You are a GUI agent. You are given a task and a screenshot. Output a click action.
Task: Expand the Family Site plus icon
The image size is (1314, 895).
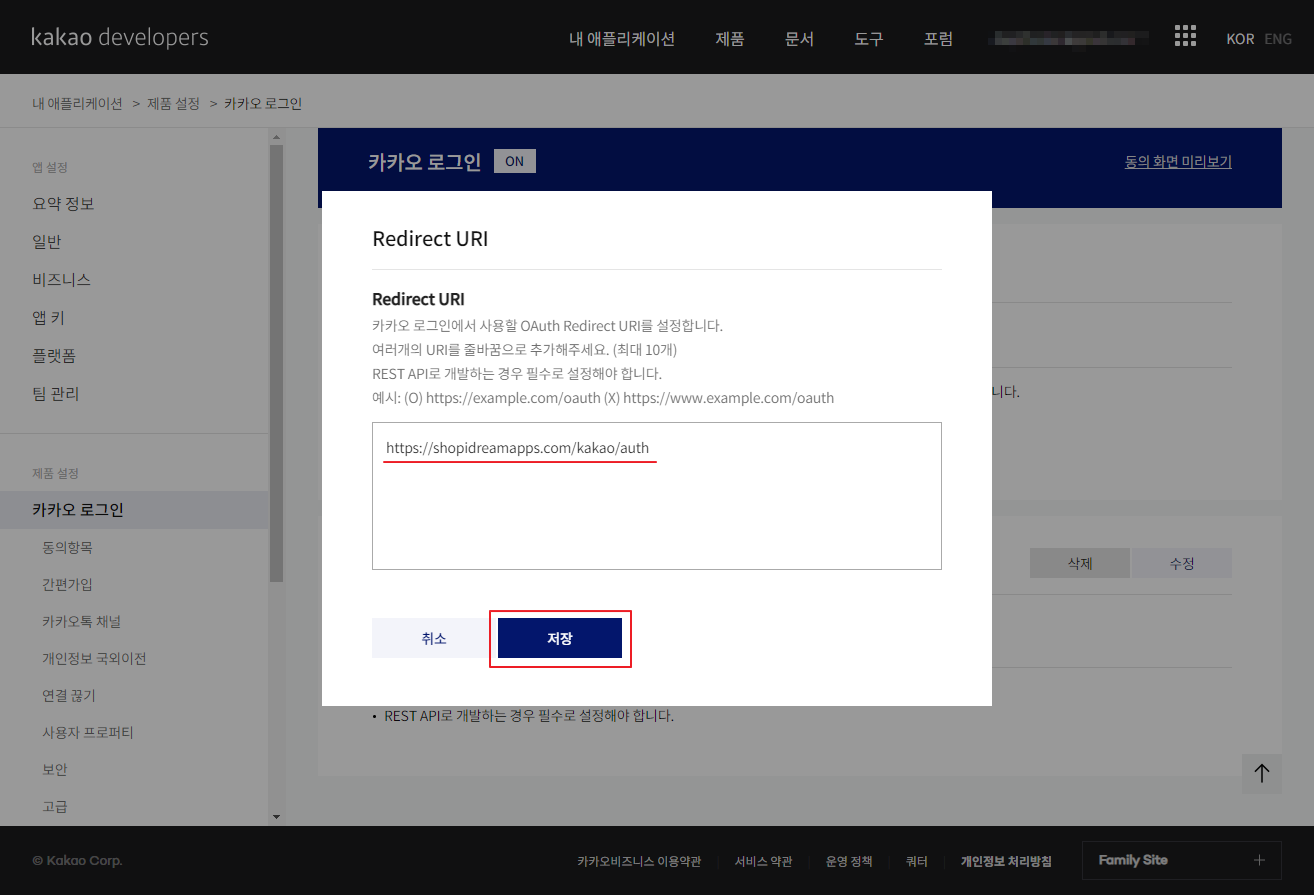pyautogui.click(x=1259, y=860)
